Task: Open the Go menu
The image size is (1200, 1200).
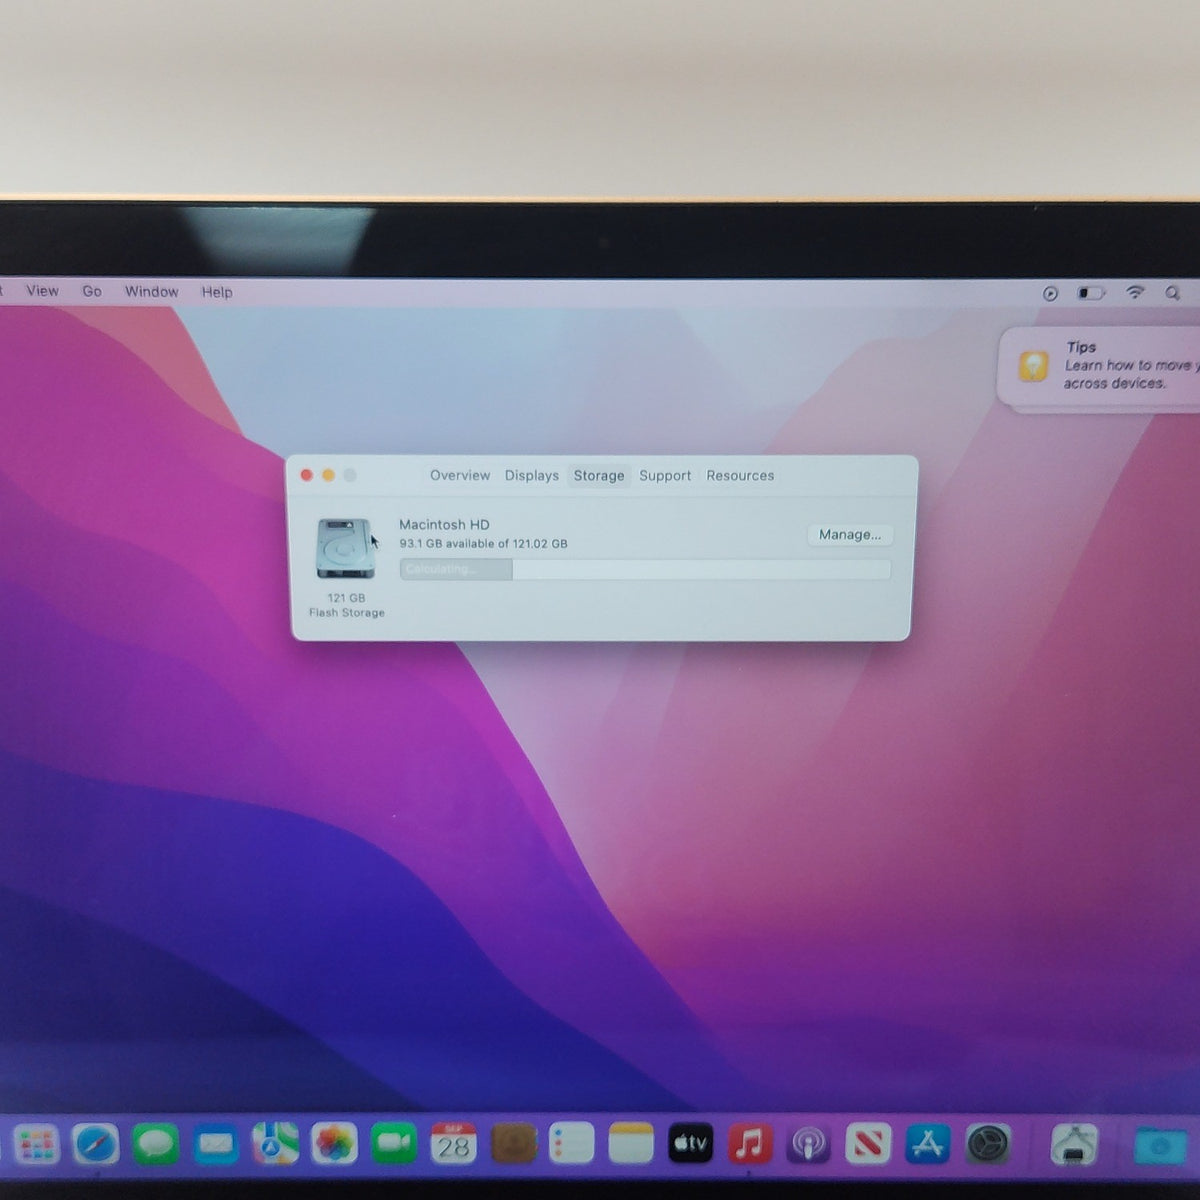Action: (x=92, y=291)
